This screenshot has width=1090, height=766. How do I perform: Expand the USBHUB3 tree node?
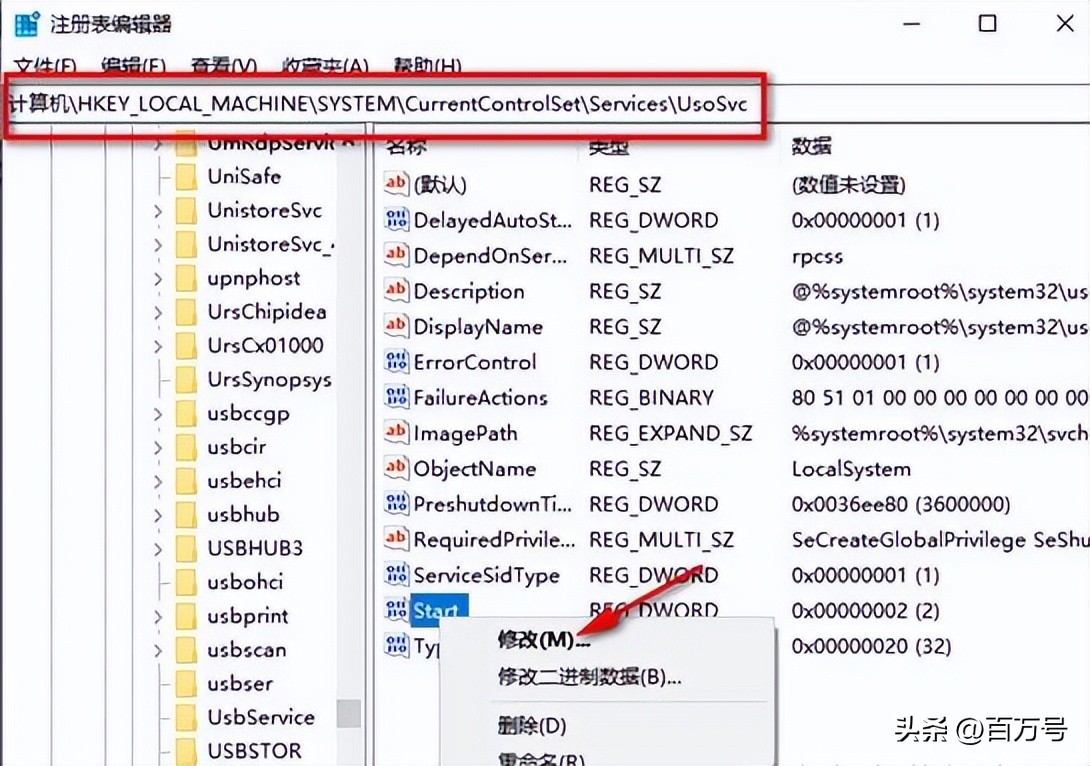point(158,548)
